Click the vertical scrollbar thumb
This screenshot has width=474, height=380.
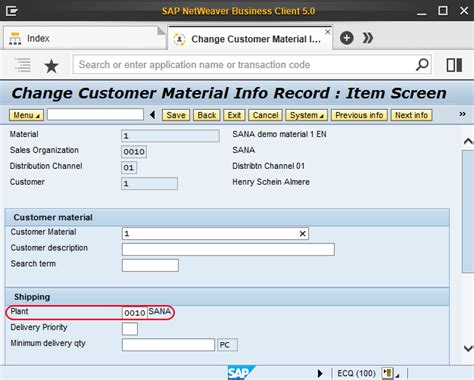pyautogui.click(x=468, y=211)
